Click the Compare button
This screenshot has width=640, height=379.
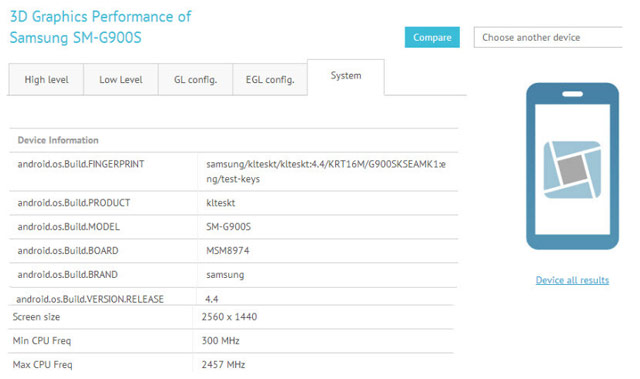(432, 37)
